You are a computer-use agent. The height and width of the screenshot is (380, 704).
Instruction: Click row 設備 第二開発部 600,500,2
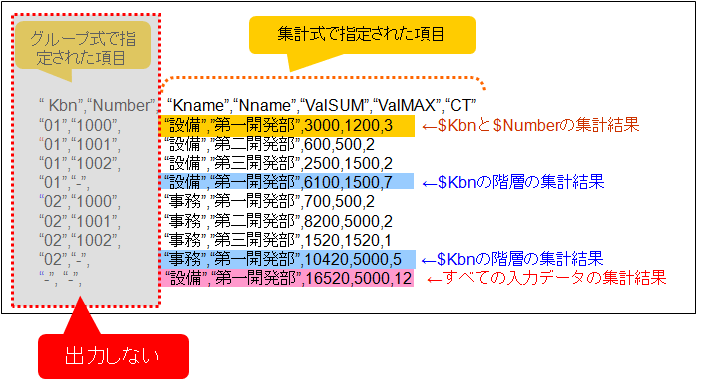click(269, 145)
